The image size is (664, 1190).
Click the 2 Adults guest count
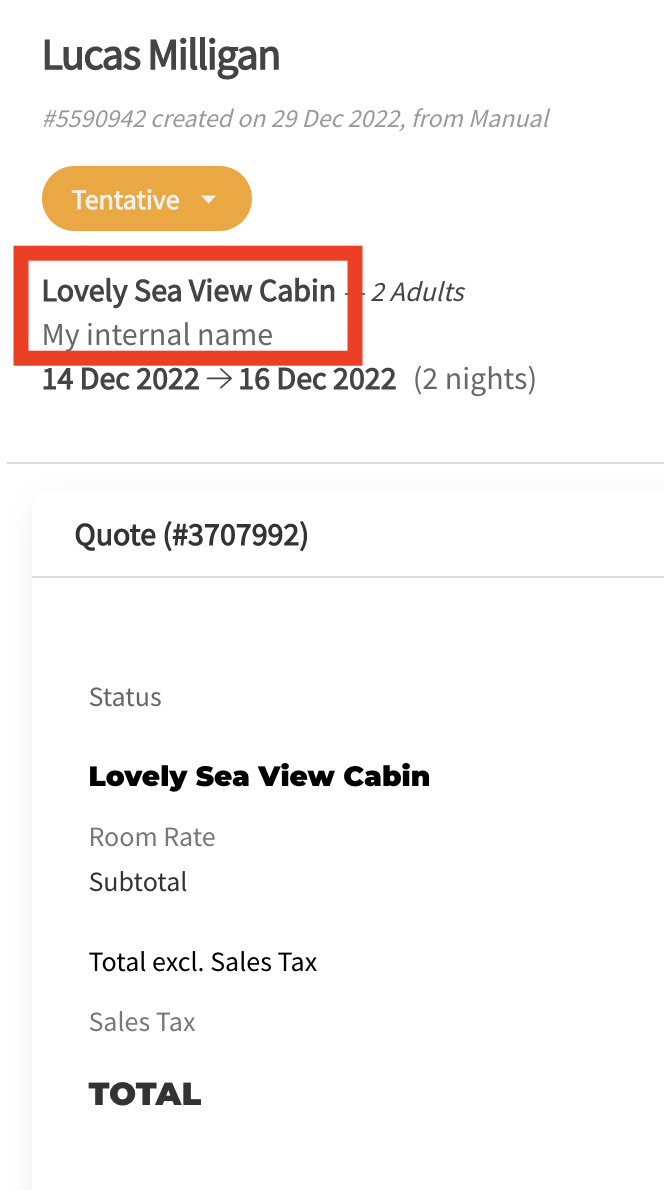(418, 292)
